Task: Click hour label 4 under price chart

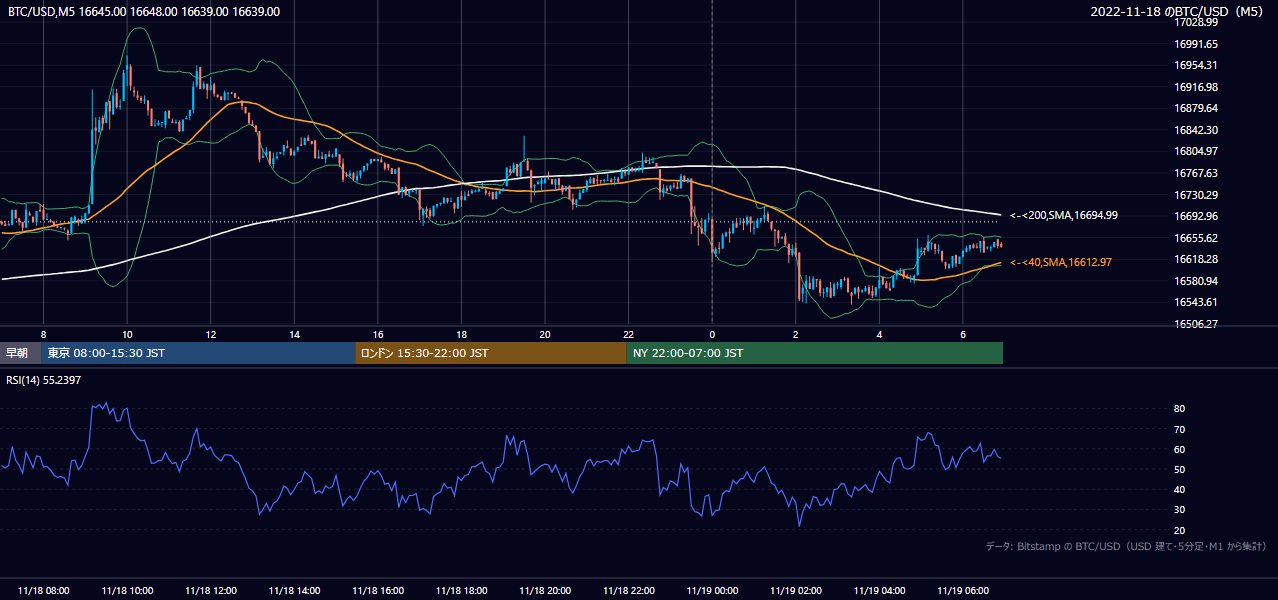Action: click(x=879, y=334)
